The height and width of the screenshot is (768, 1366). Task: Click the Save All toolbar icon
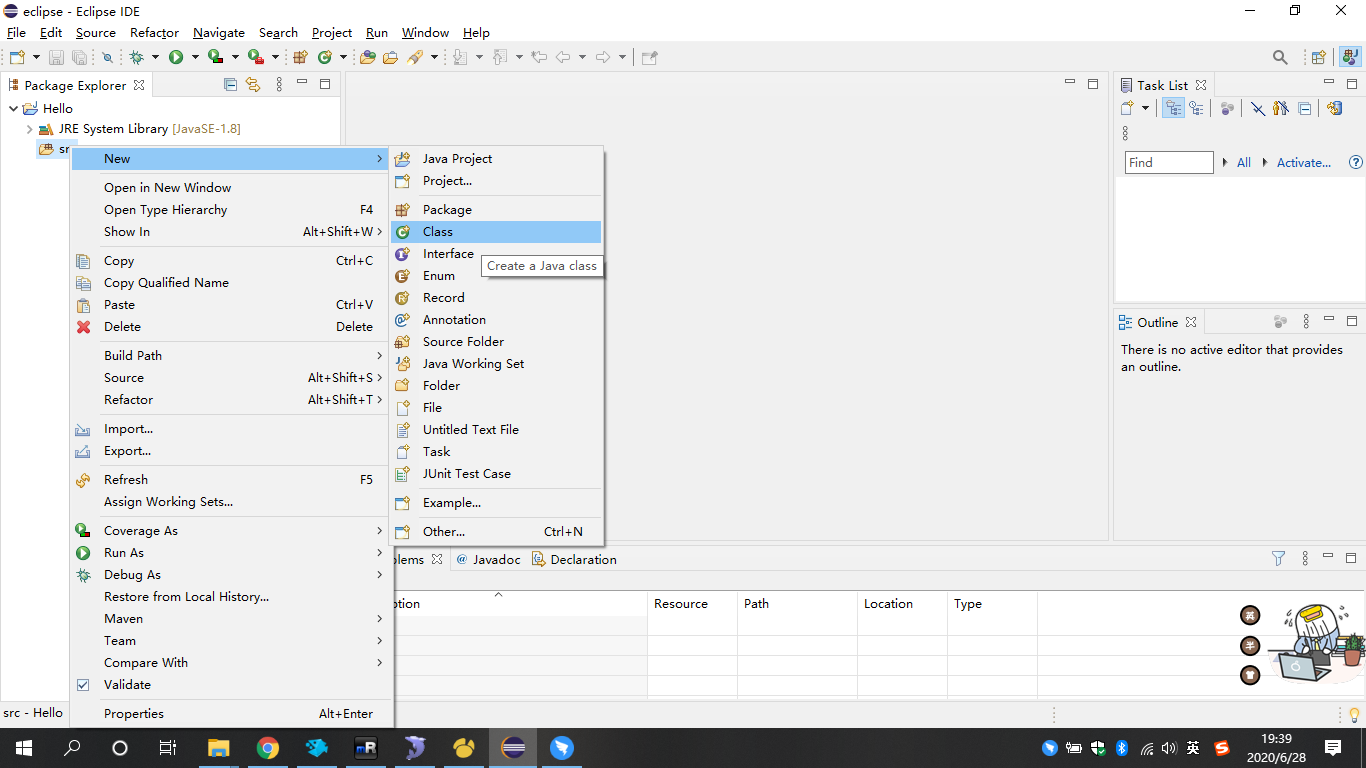78,57
